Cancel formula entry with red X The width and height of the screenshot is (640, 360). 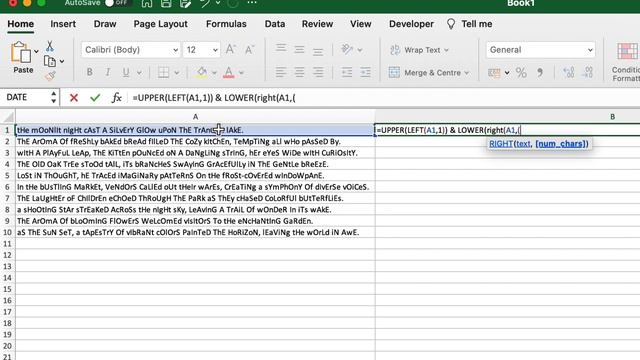74,98
